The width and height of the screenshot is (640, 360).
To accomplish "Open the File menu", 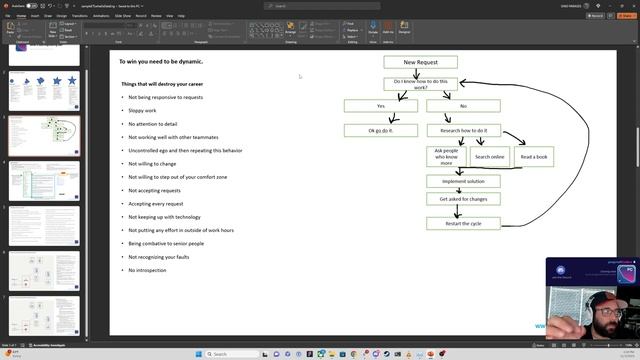I will tap(8, 16).
